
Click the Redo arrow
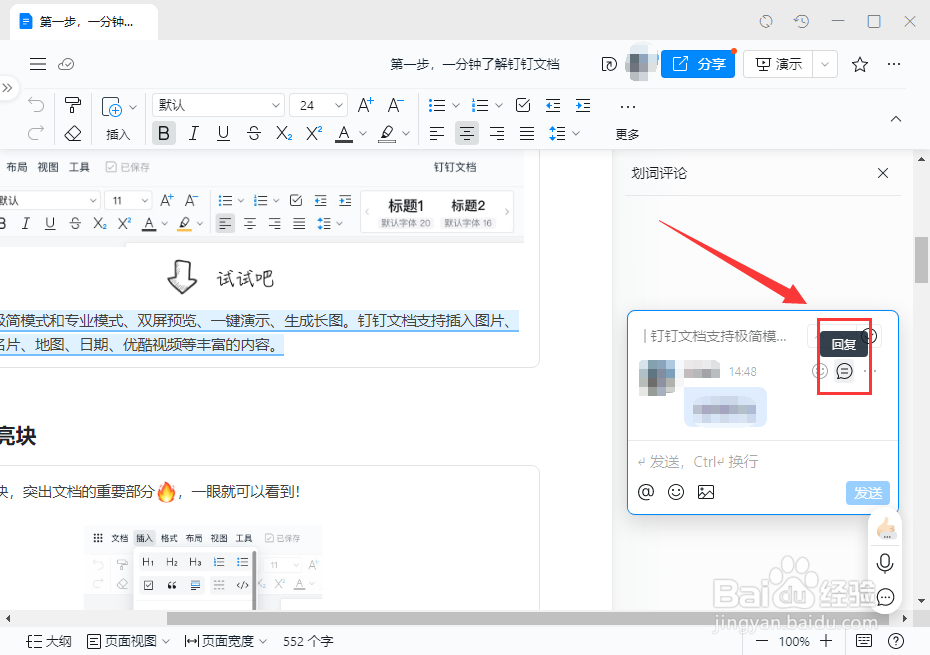tap(36, 133)
